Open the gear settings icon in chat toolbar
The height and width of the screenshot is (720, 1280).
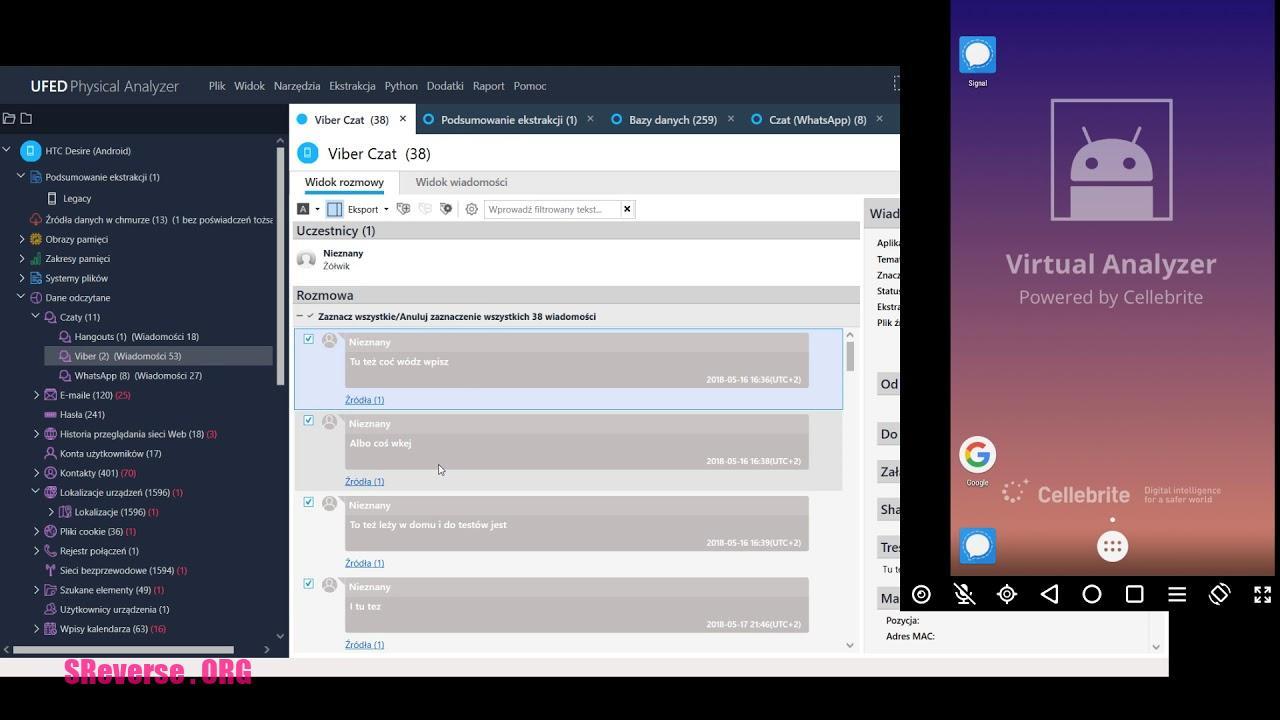pos(471,209)
